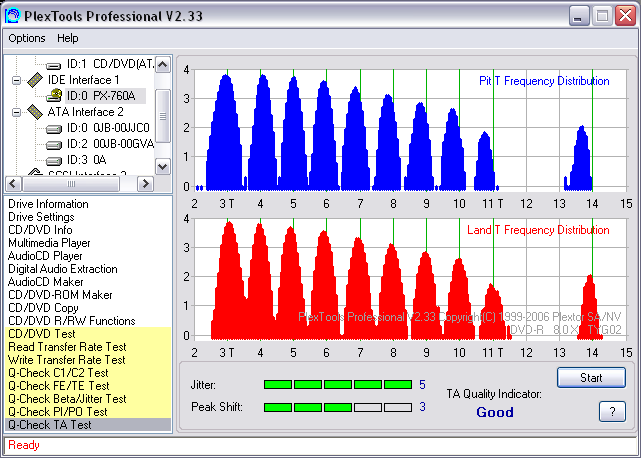641x458 pixels.
Task: Open CD/DVD Info
Action: pos(40,230)
